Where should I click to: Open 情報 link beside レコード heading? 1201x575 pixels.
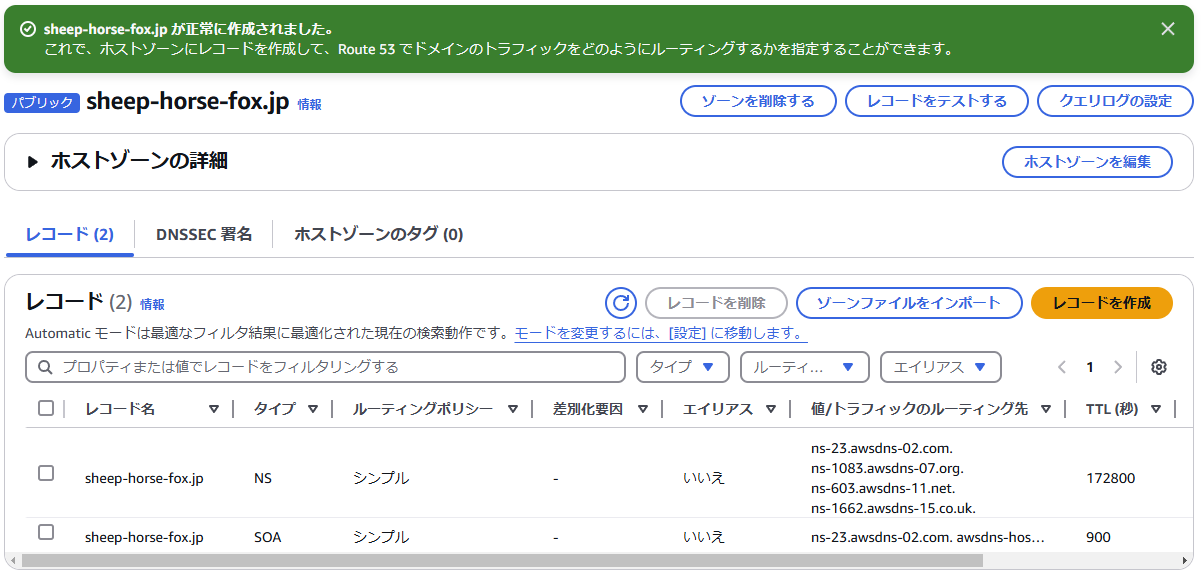point(152,304)
